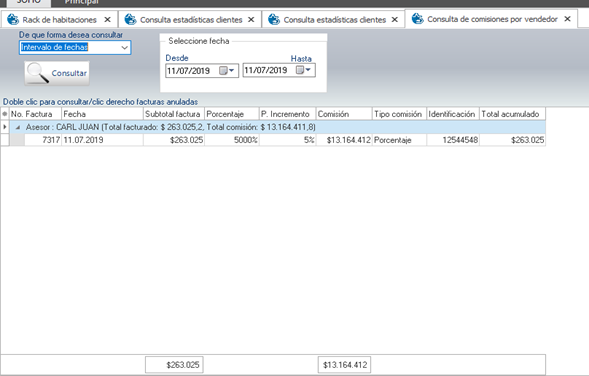Click identification cell 12544548
The image size is (589, 376).
(x=453, y=140)
